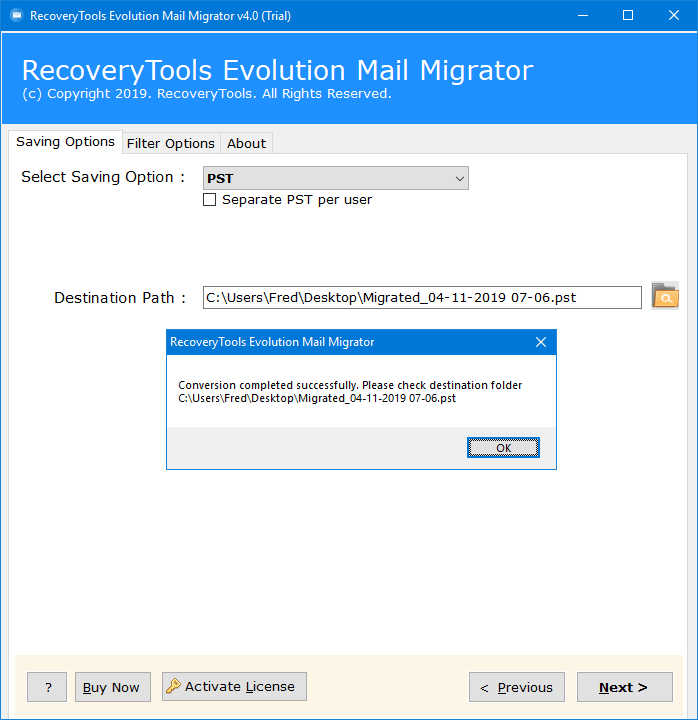Close the conversion completed dialog with X

point(541,342)
